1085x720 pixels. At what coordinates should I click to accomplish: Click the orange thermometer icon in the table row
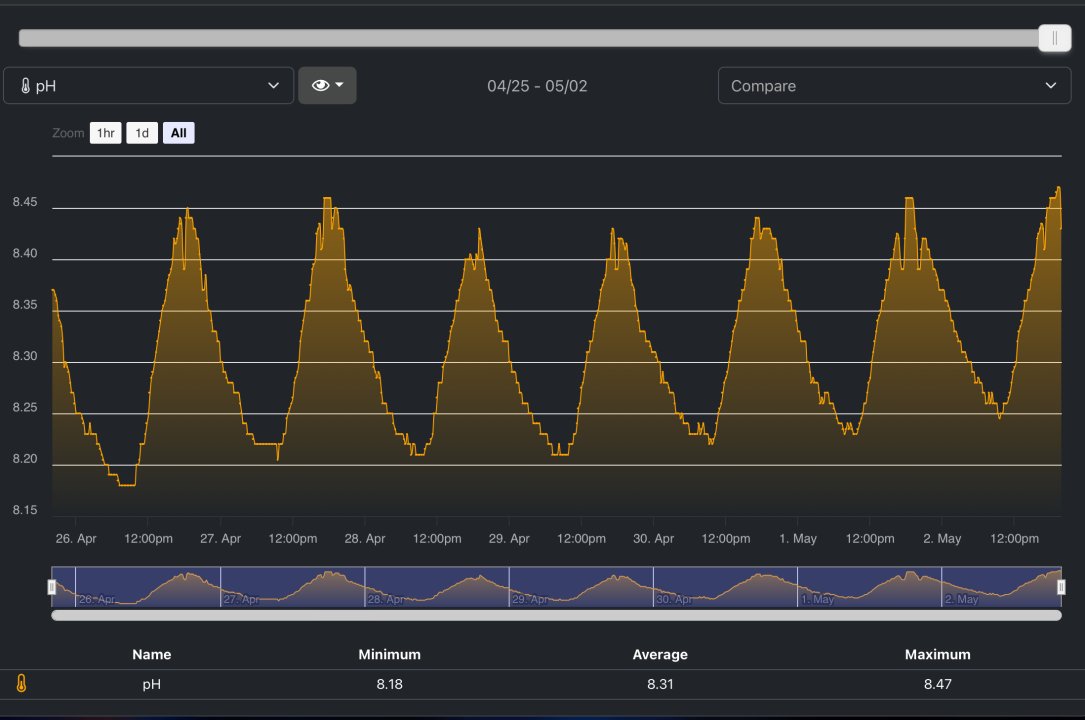point(21,684)
